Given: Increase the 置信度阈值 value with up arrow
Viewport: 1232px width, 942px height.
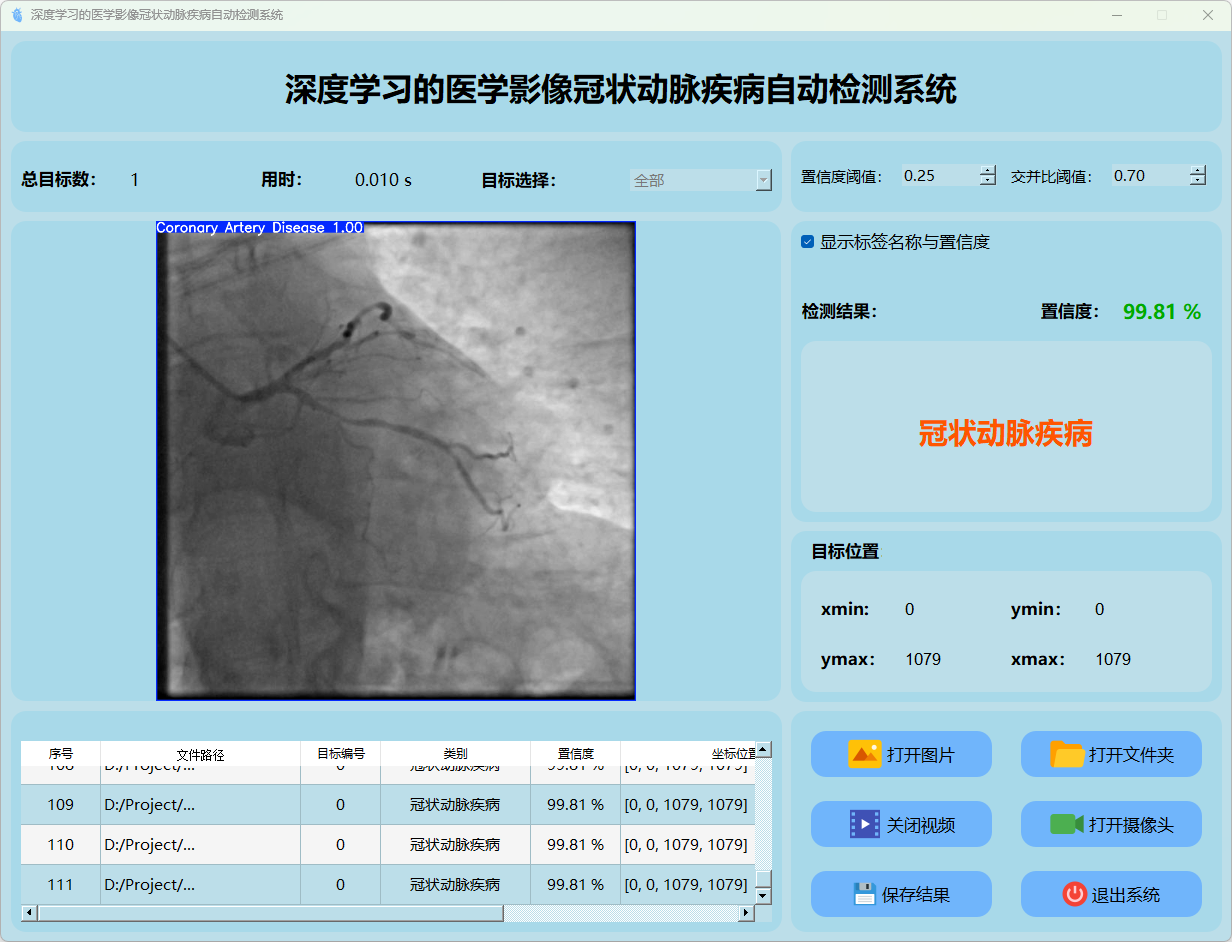Looking at the screenshot, I should tap(988, 170).
